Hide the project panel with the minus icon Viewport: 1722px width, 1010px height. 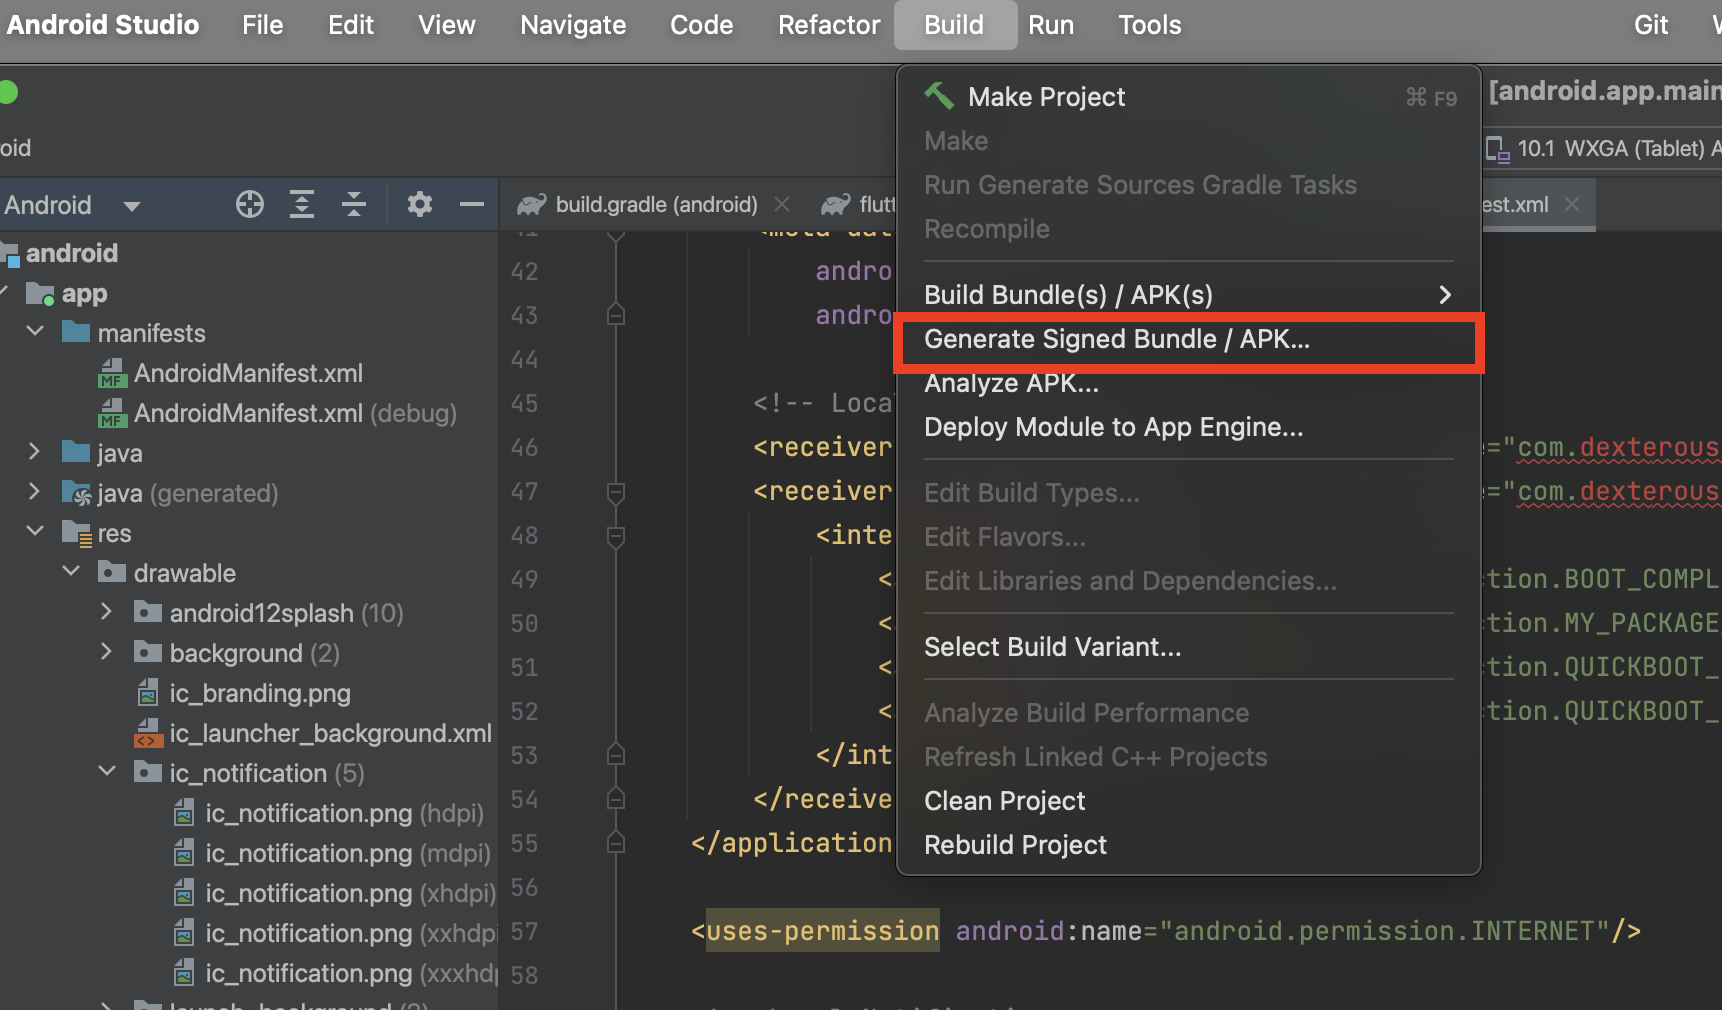pyautogui.click(x=472, y=204)
